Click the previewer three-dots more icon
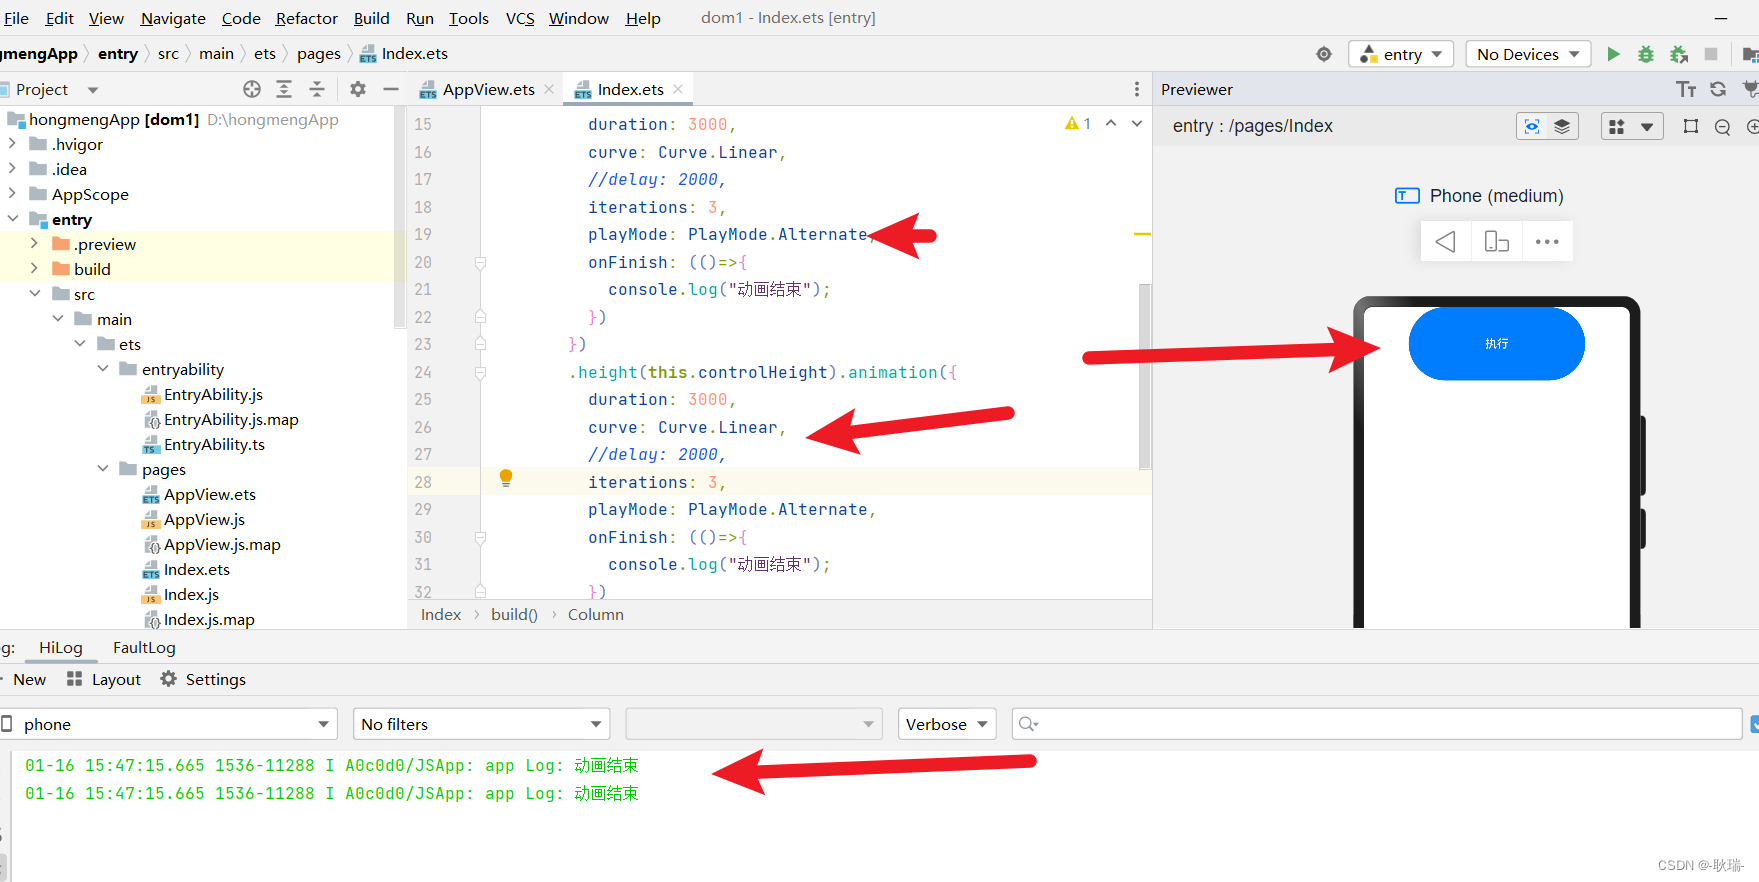This screenshot has height=882, width=1759. click(x=1547, y=242)
